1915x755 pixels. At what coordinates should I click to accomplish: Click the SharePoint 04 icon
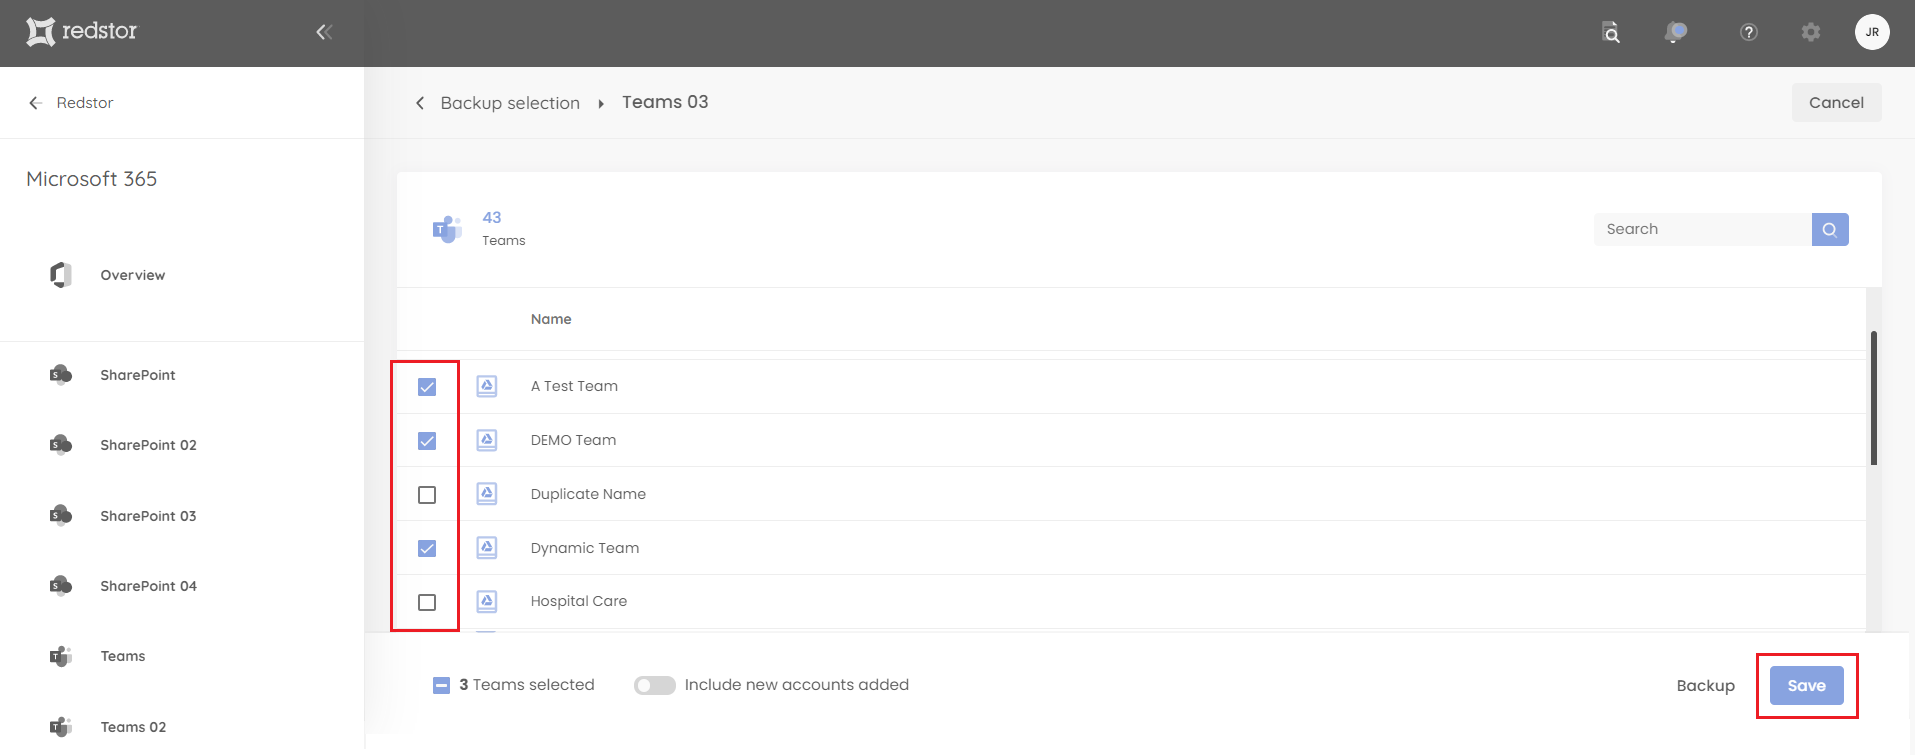click(61, 586)
